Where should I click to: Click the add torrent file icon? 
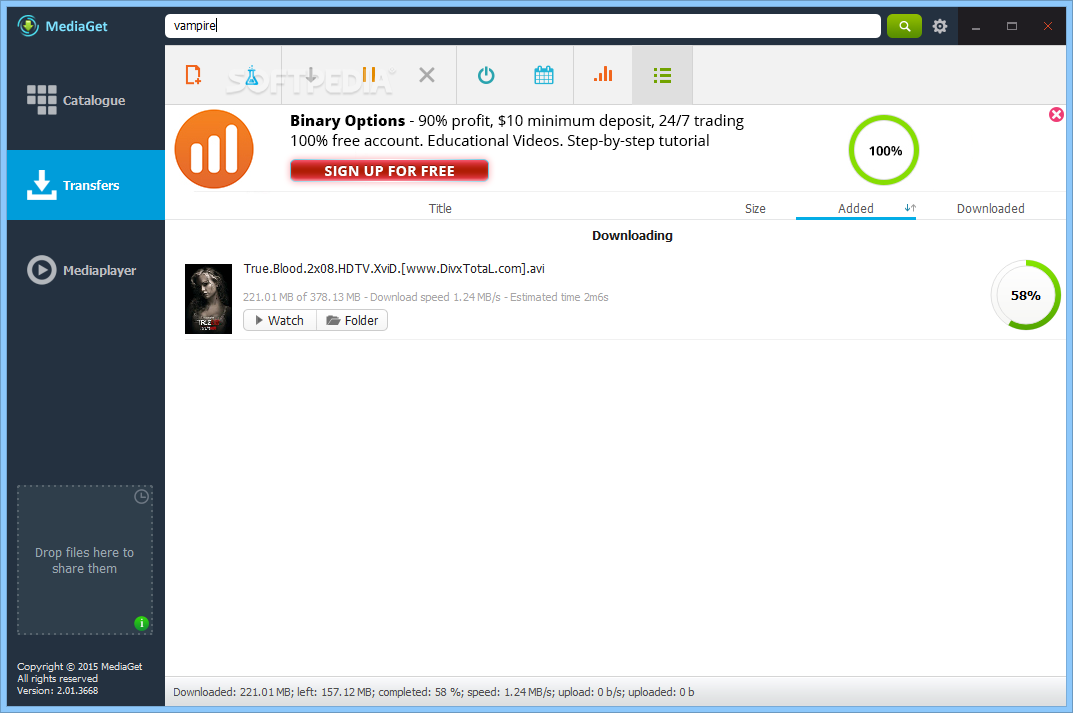194,75
